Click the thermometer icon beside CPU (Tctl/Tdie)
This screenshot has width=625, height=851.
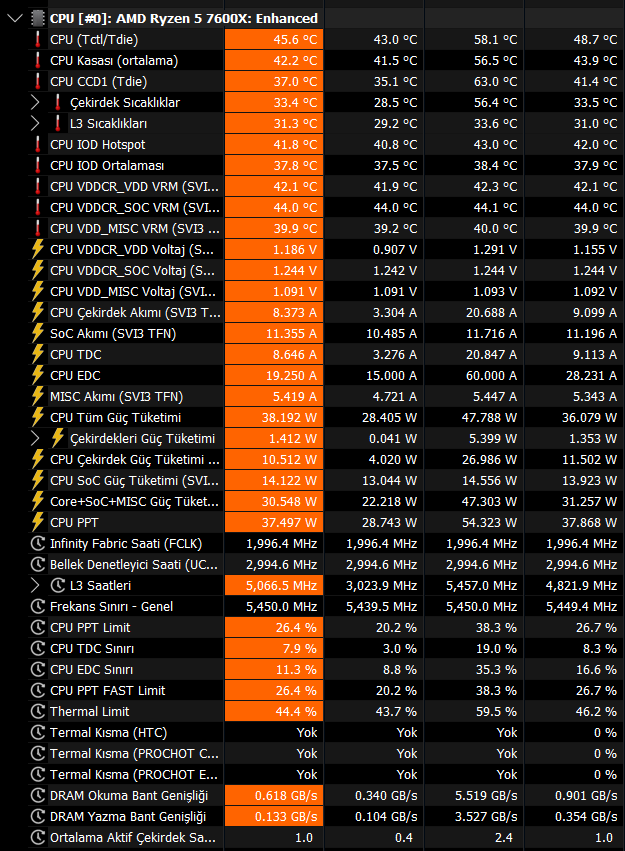pos(37,40)
